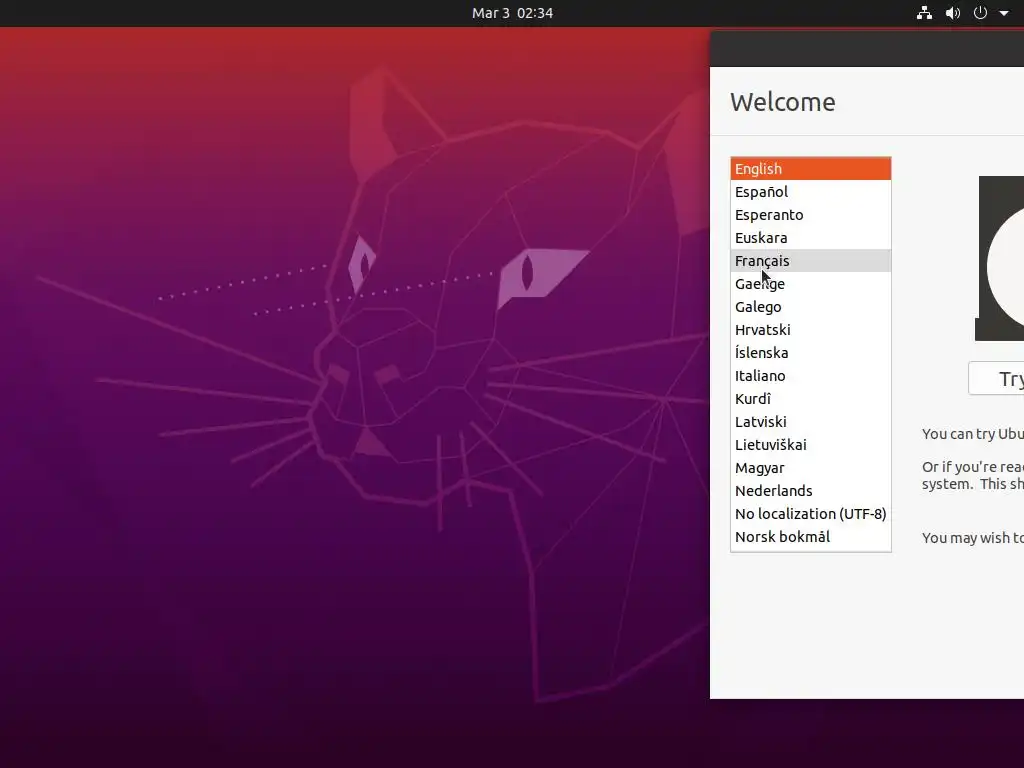1024x768 pixels.
Task: Choose Esperanto from the language list
Action: click(x=810, y=215)
